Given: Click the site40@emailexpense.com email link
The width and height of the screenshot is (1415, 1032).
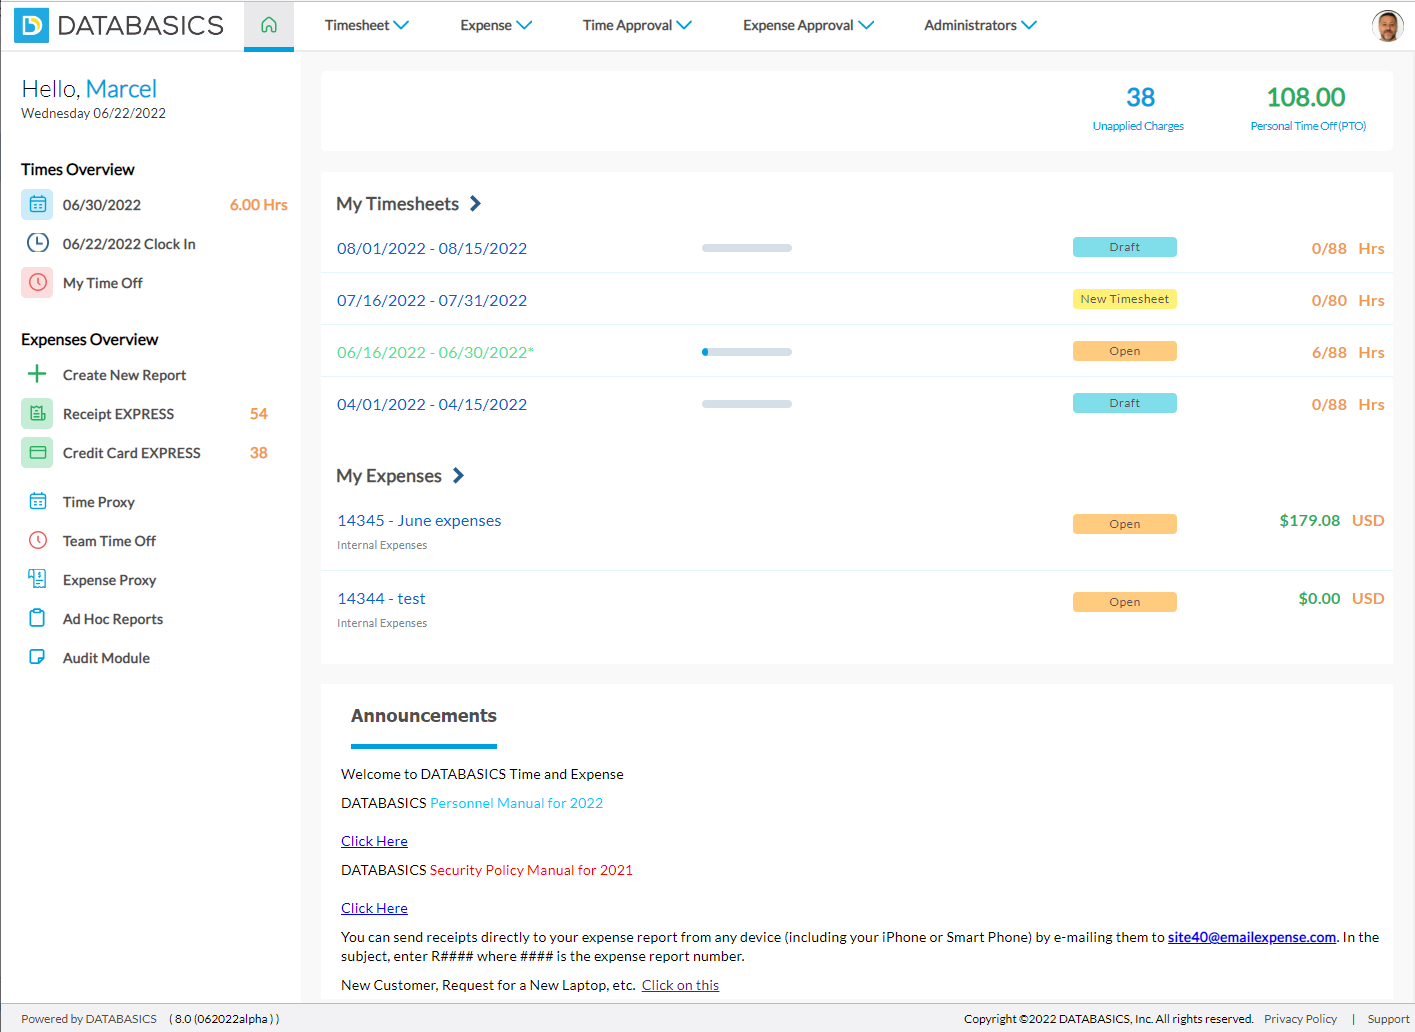Looking at the screenshot, I should pyautogui.click(x=1252, y=937).
